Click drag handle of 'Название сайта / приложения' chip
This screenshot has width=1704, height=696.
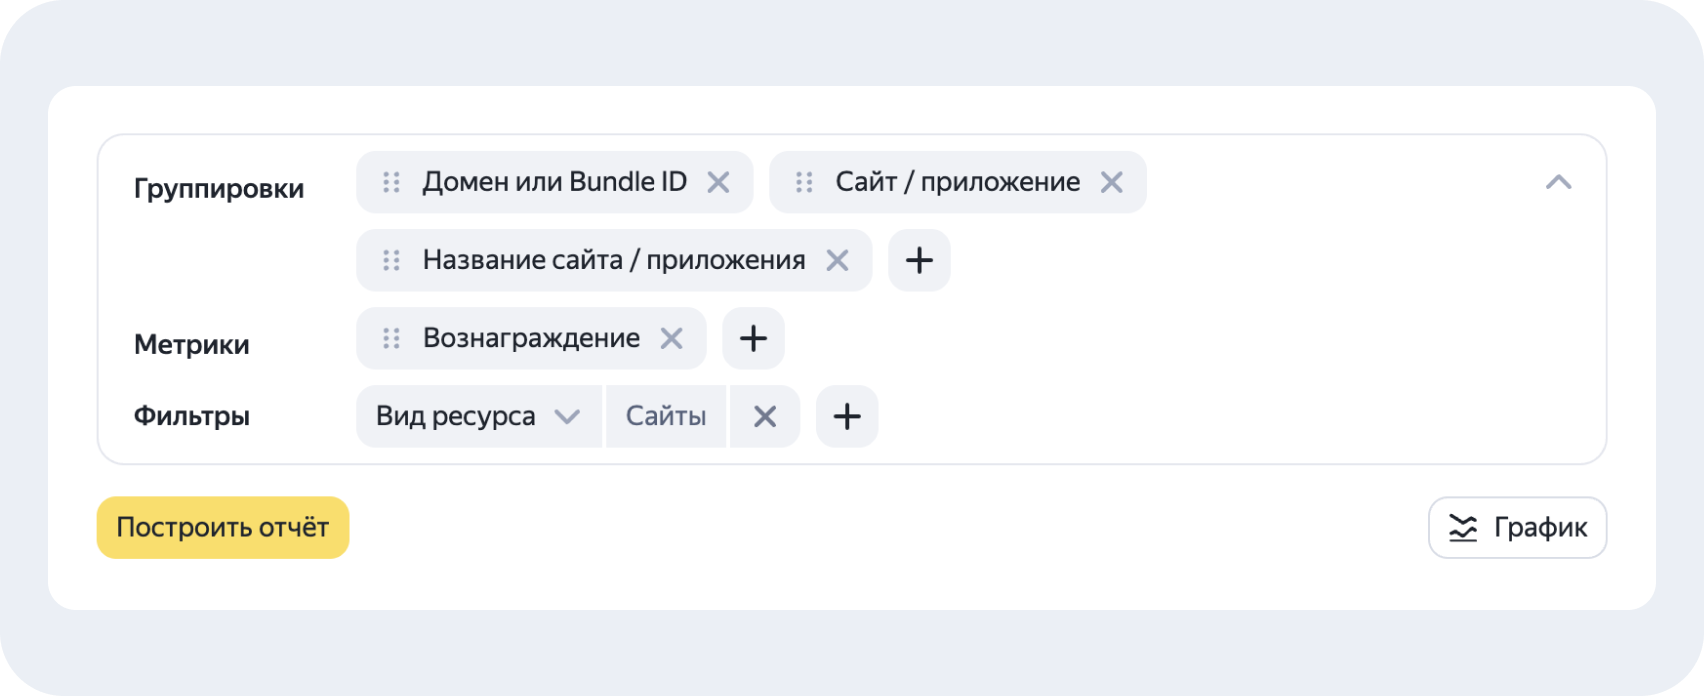click(391, 260)
